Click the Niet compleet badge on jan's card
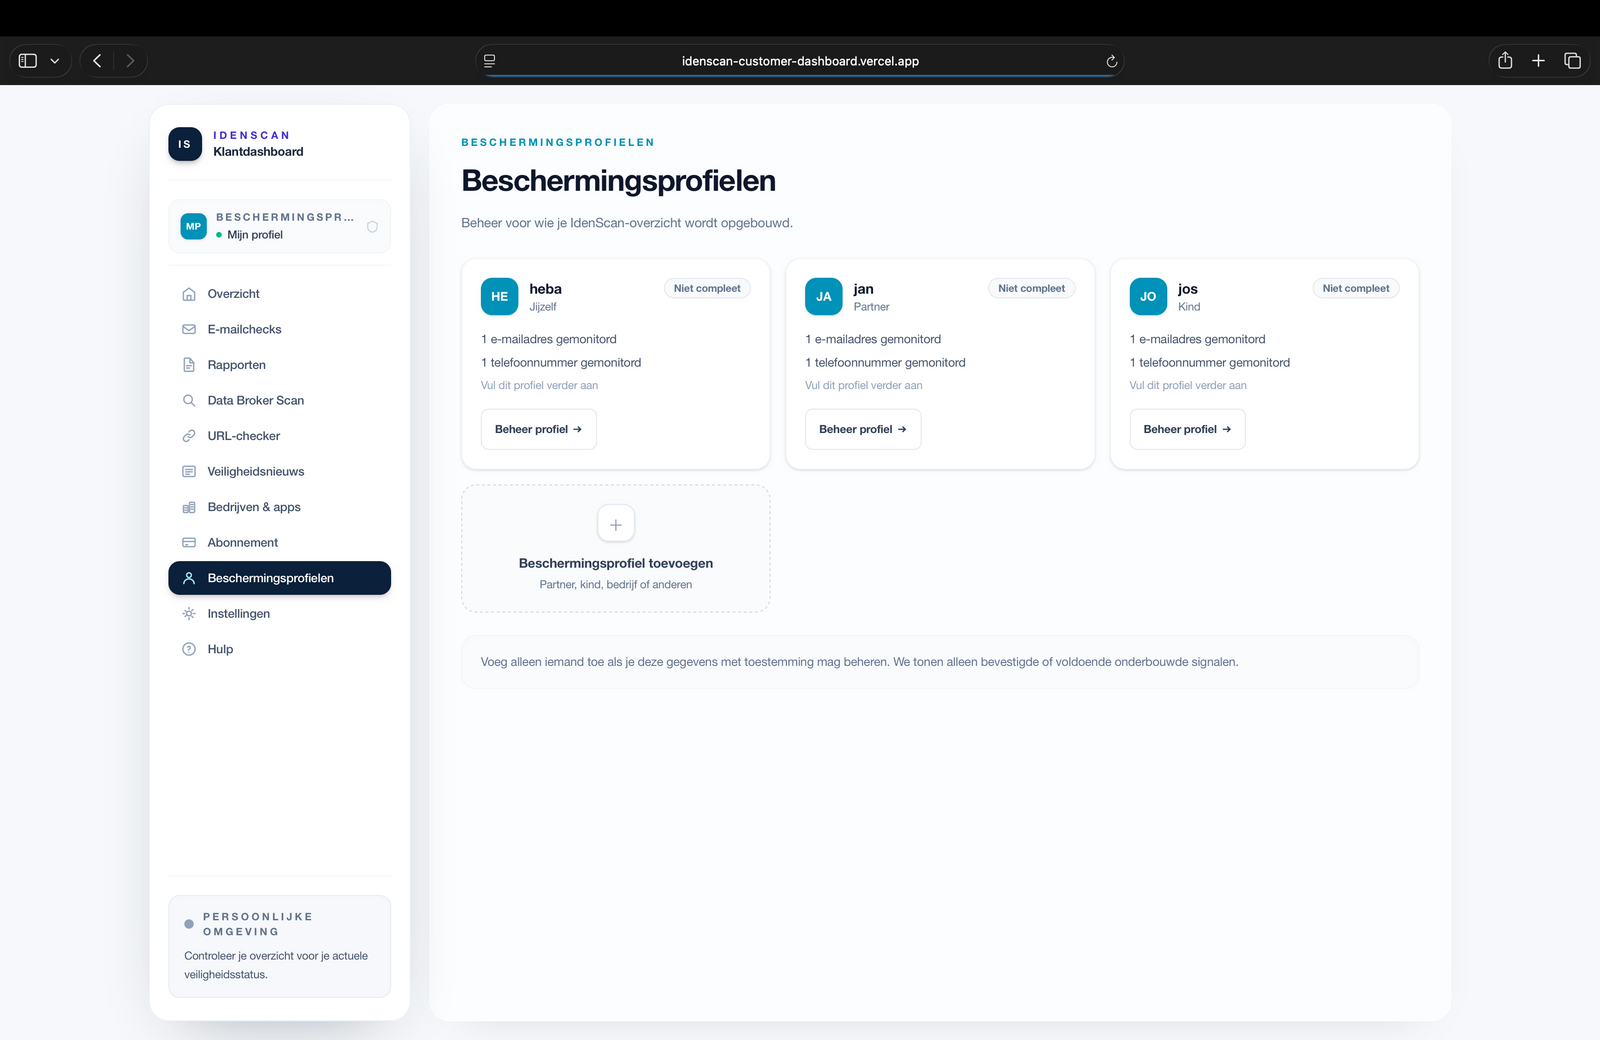The image size is (1600, 1040). 1031,288
